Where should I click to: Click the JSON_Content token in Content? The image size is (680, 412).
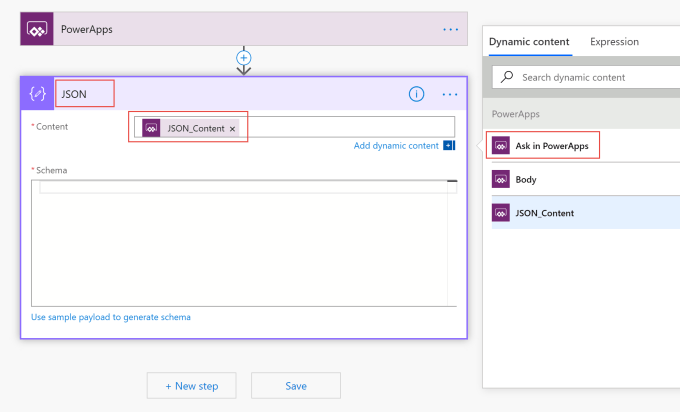(190, 128)
